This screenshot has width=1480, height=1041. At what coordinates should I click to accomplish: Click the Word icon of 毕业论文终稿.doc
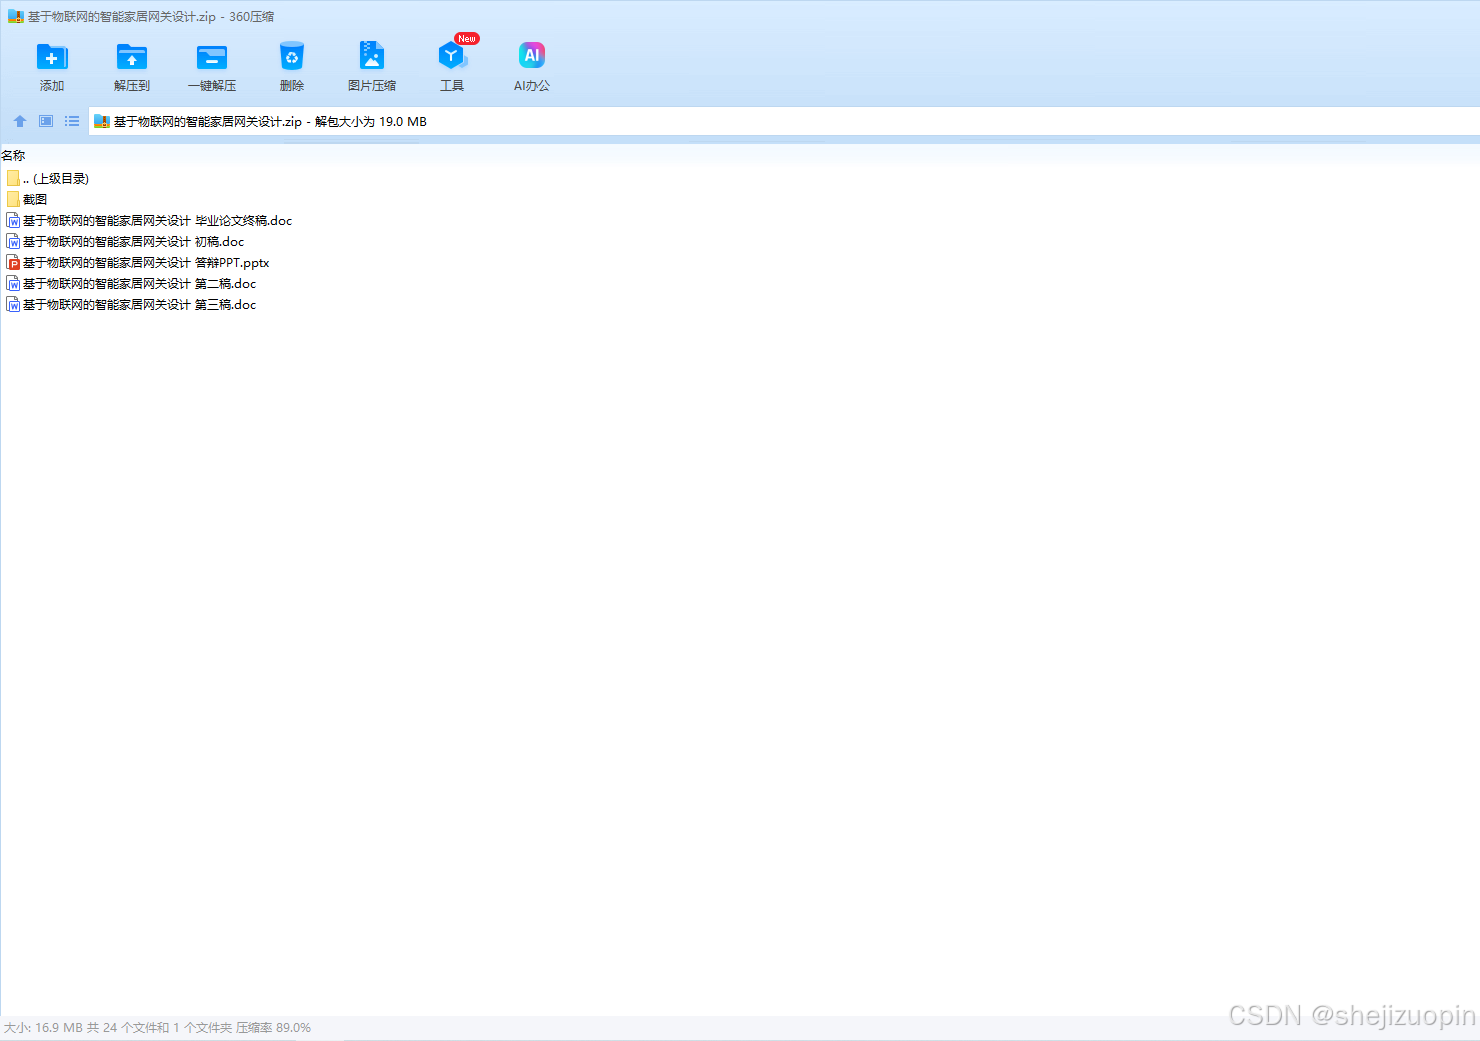pos(13,220)
